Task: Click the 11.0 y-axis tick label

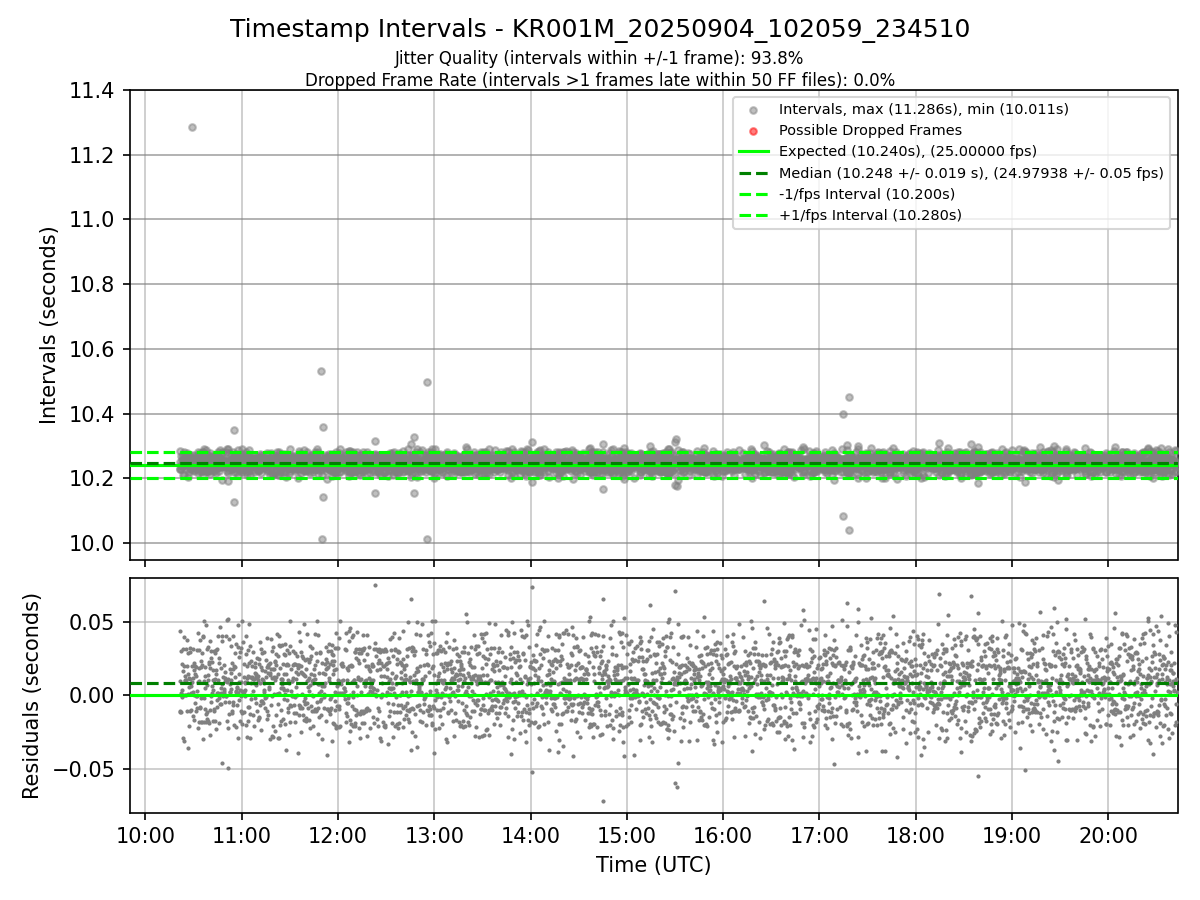Action: 93,220
